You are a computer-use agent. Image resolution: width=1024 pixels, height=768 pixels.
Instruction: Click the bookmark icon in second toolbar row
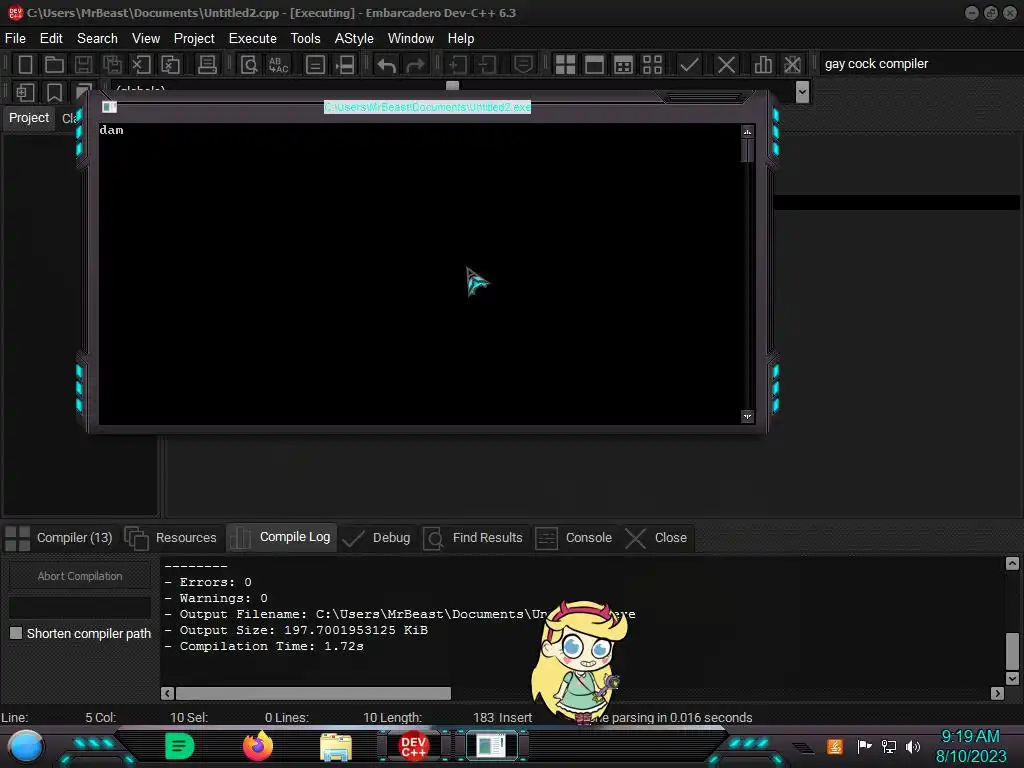click(54, 92)
